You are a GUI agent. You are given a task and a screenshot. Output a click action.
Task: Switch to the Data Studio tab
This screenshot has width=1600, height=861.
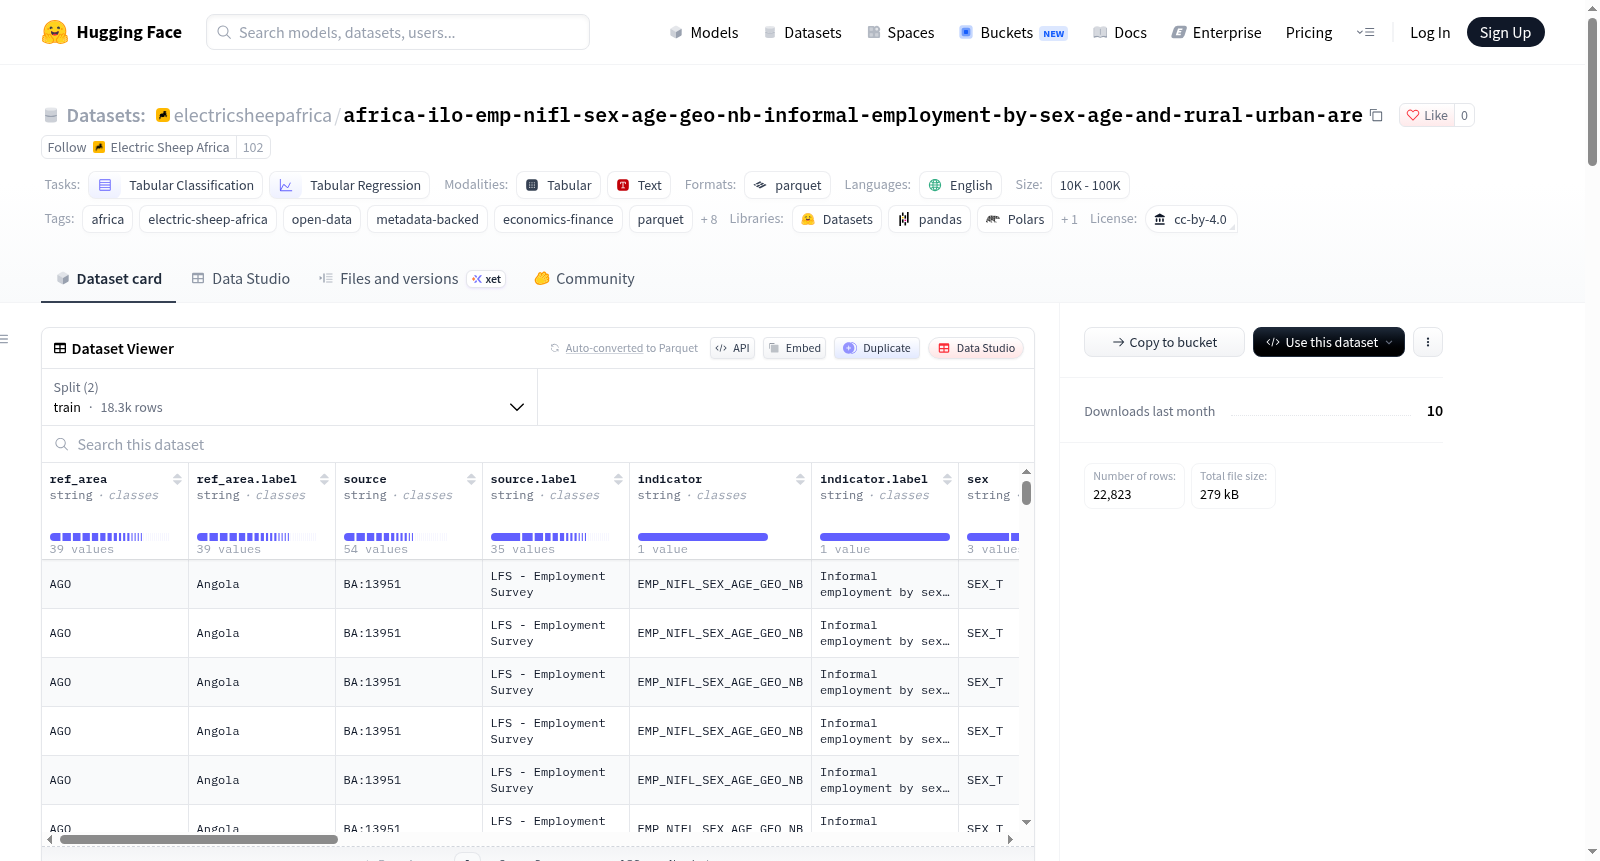tap(241, 279)
